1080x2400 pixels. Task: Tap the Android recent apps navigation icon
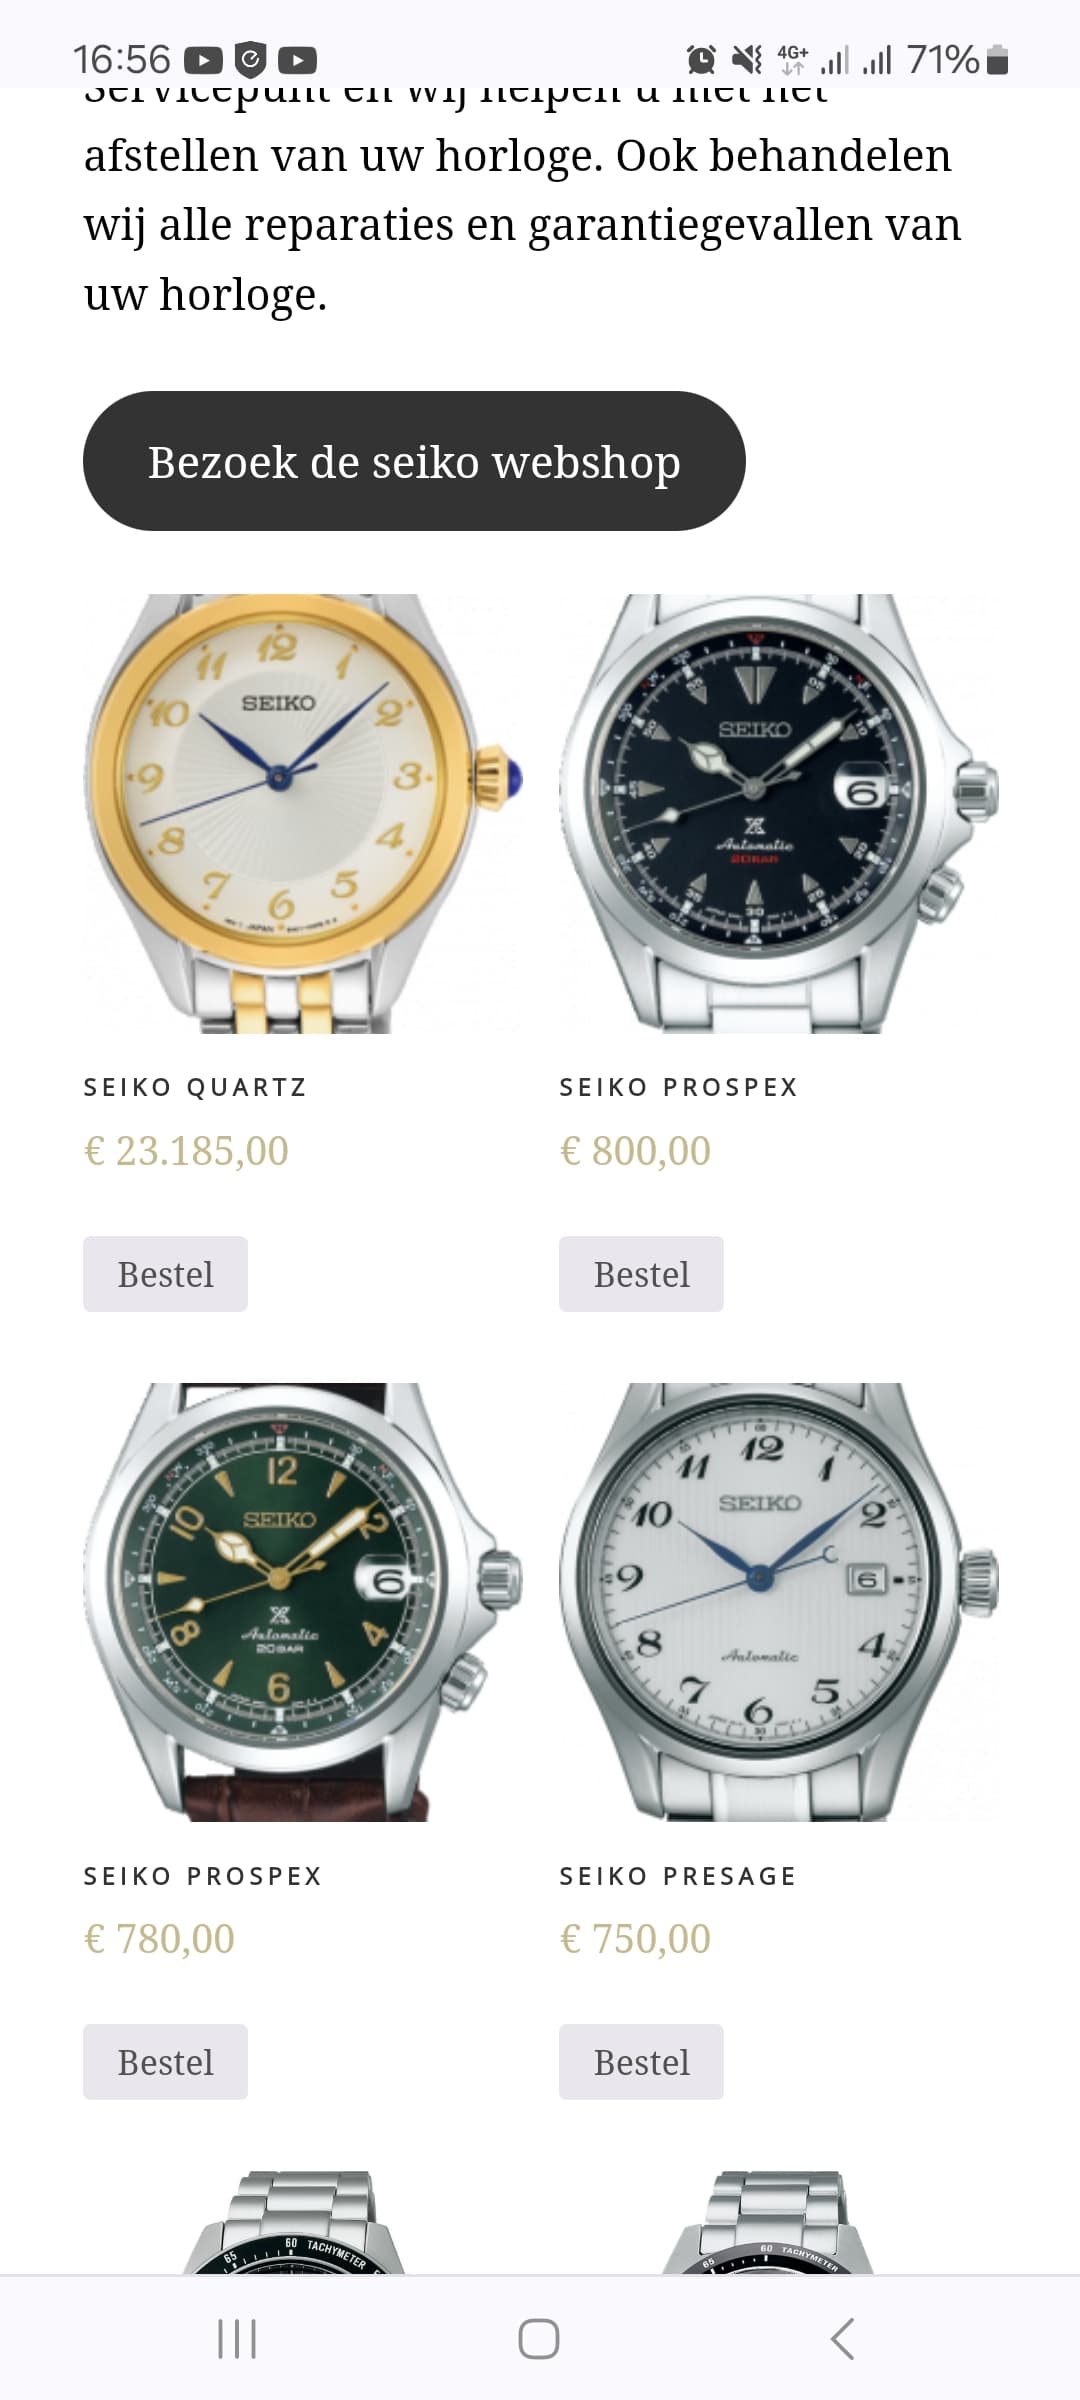237,2339
